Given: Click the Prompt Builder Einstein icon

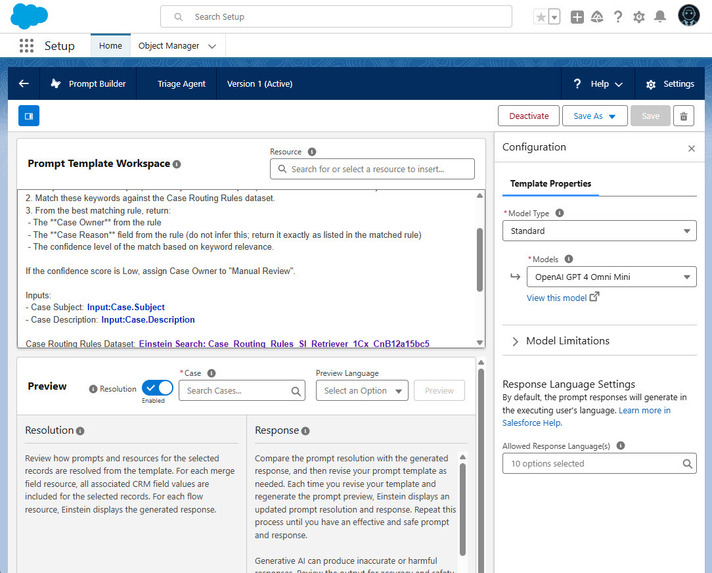Looking at the screenshot, I should click(x=55, y=84).
